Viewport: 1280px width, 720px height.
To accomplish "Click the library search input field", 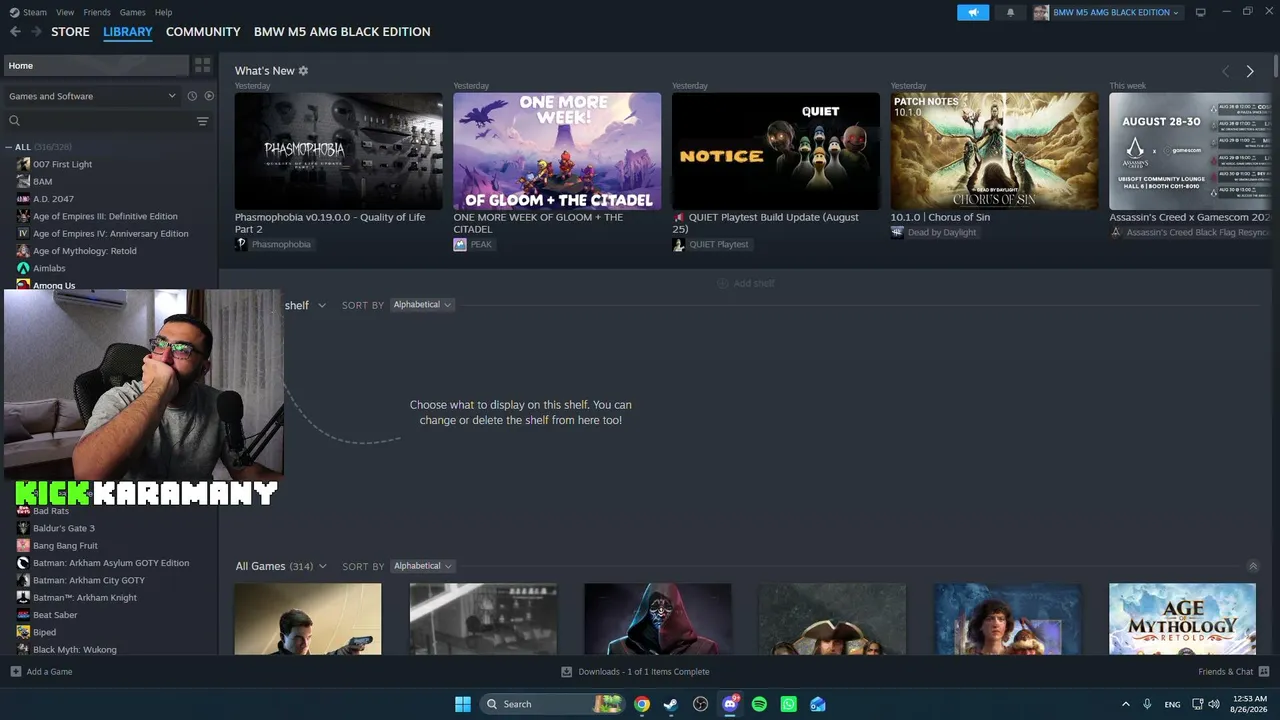I will coord(107,121).
